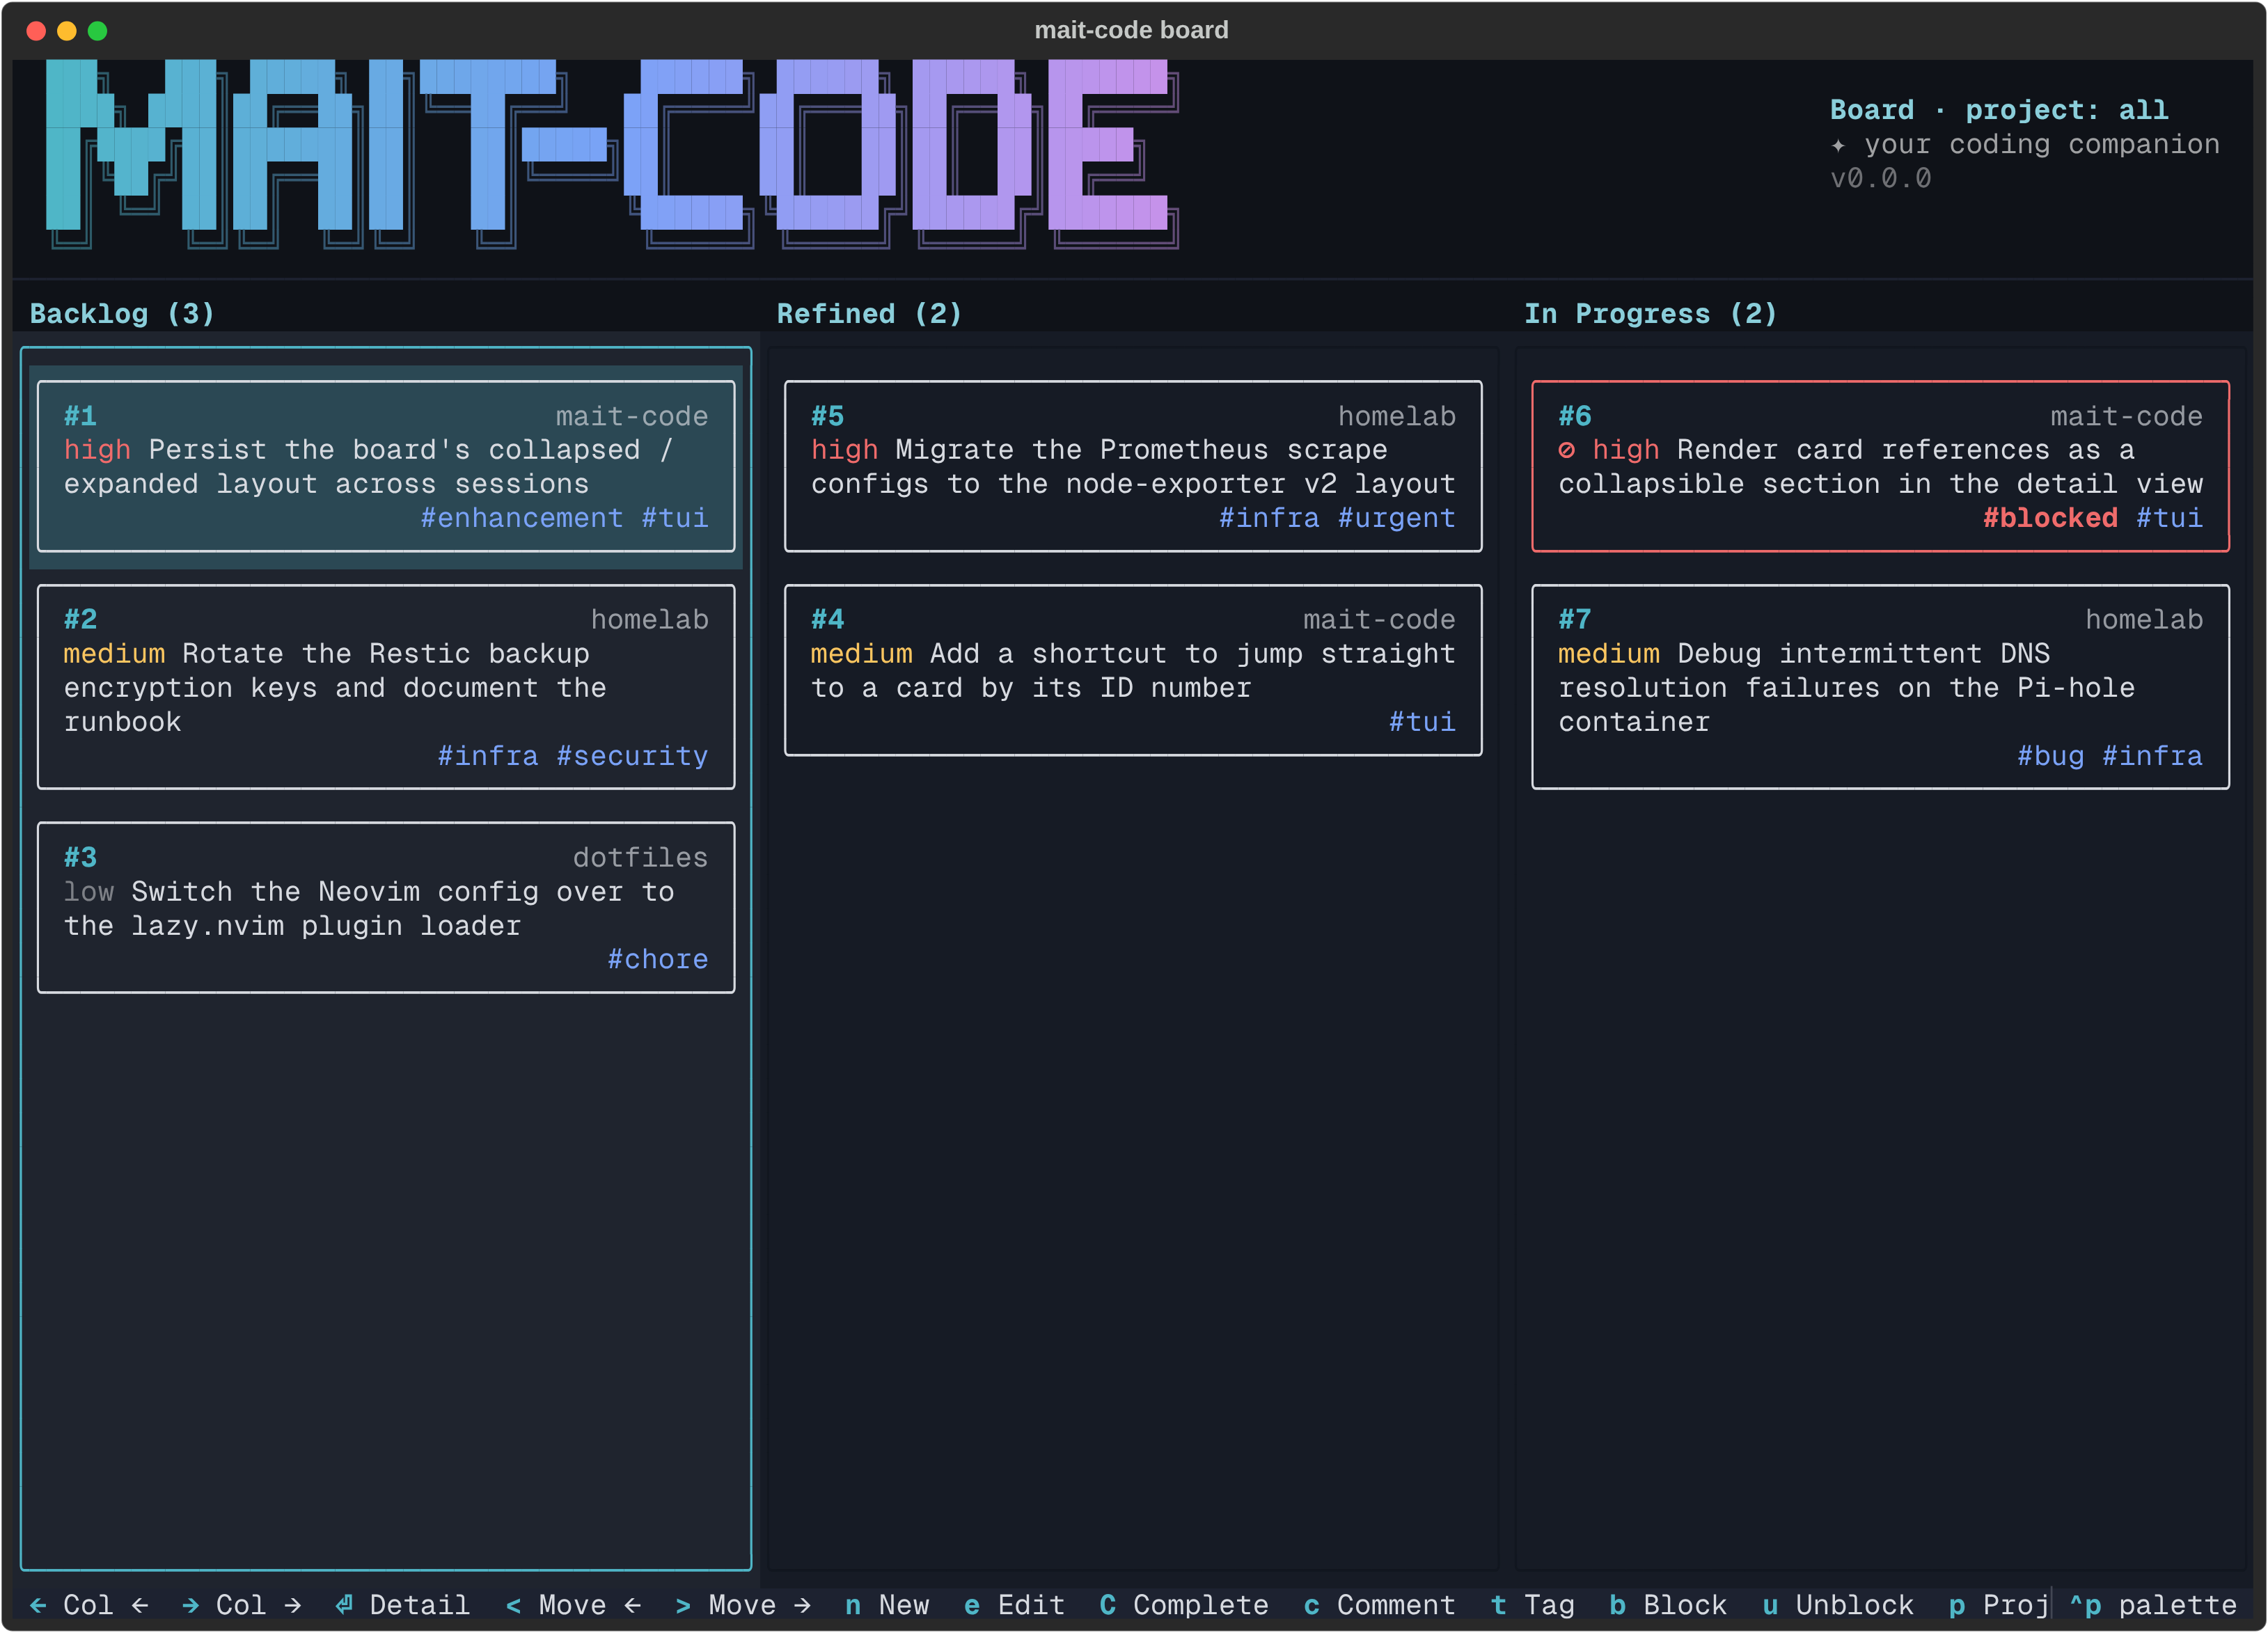Click the '< Move ←' footer shortcut
2268x1633 pixels.
pyautogui.click(x=573, y=1604)
